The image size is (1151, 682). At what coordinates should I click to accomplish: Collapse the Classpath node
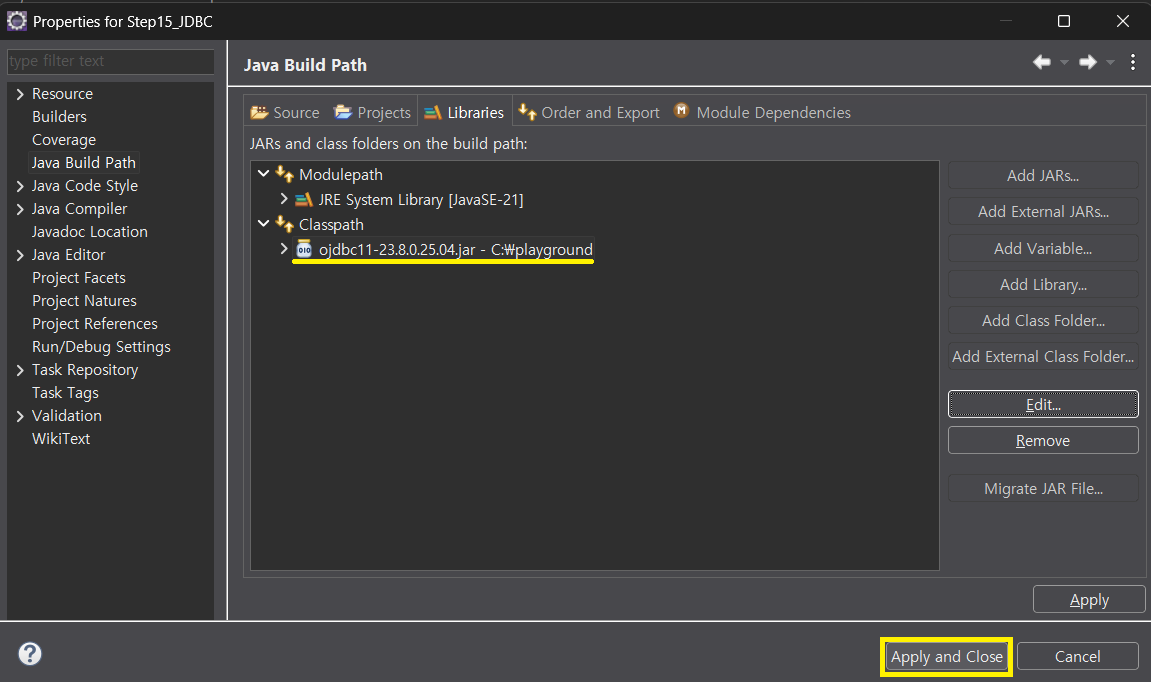pyautogui.click(x=264, y=223)
